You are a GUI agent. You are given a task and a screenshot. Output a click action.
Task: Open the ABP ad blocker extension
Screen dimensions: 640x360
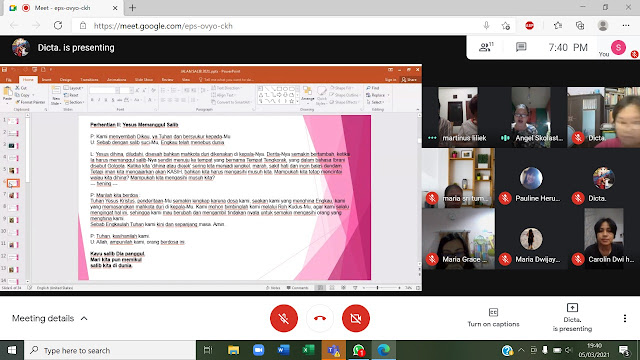pos(529,26)
